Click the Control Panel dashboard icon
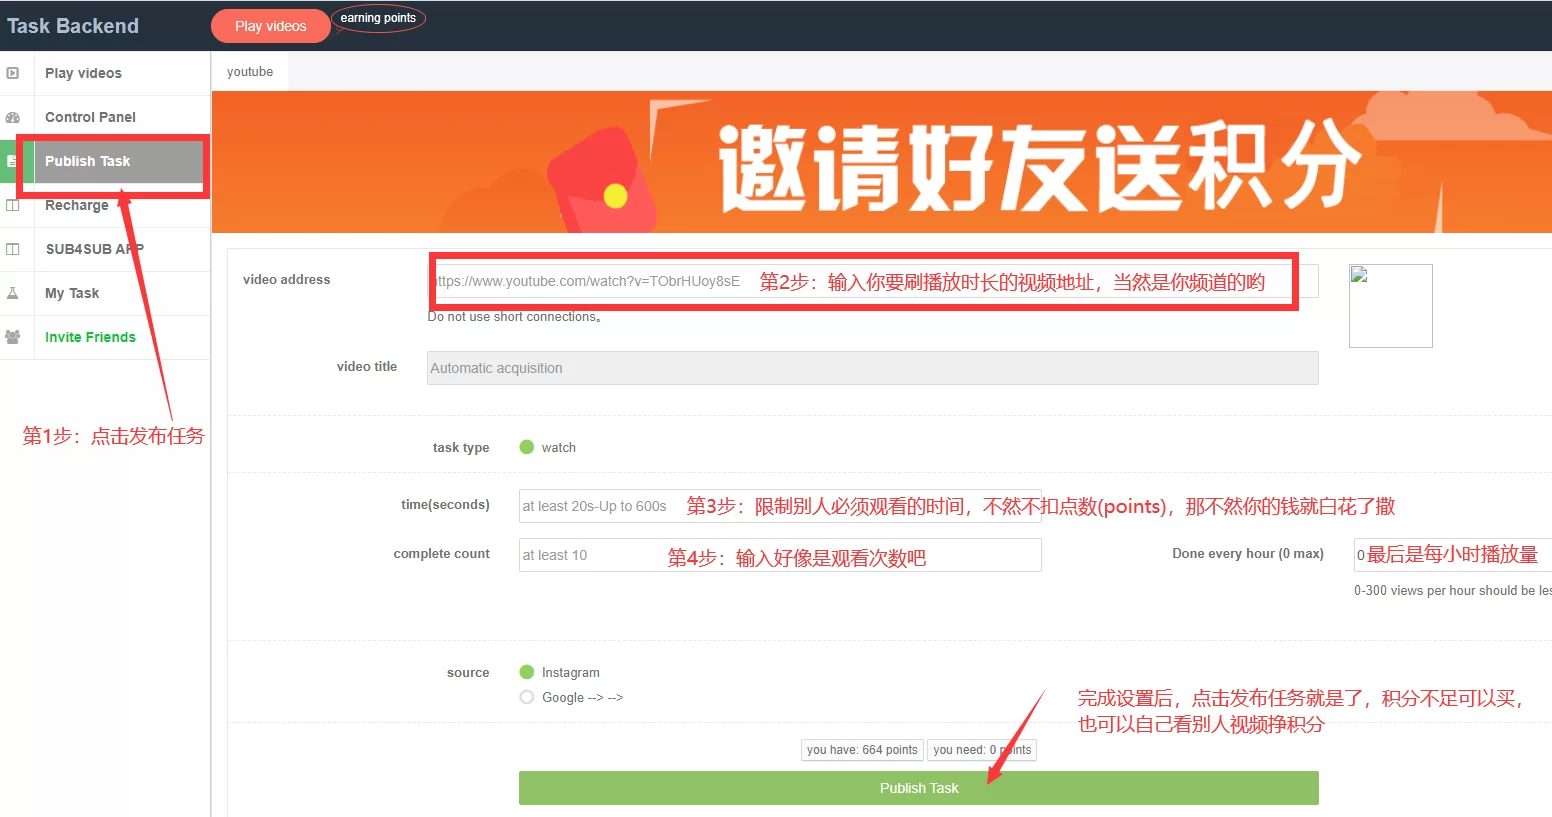Image resolution: width=1552 pixels, height=817 pixels. click(x=14, y=117)
